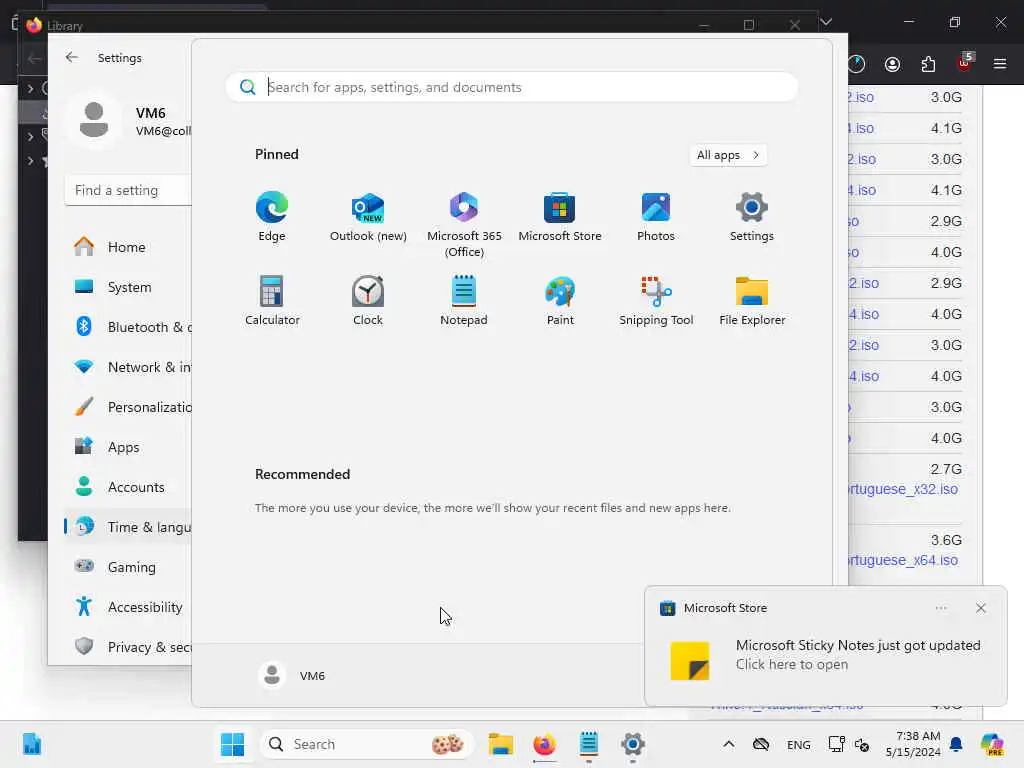The image size is (1024, 768).
Task: Click the uBlock extension icon in Firefox
Action: [965, 62]
